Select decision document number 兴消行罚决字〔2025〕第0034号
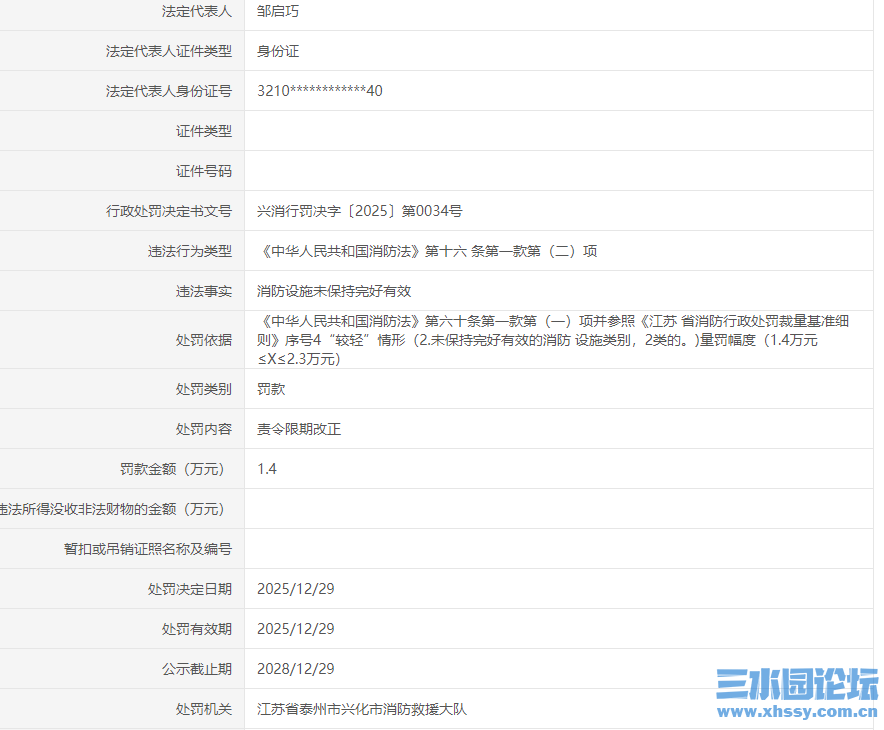Screen dimensions: 884x730 pyautogui.click(x=360, y=211)
